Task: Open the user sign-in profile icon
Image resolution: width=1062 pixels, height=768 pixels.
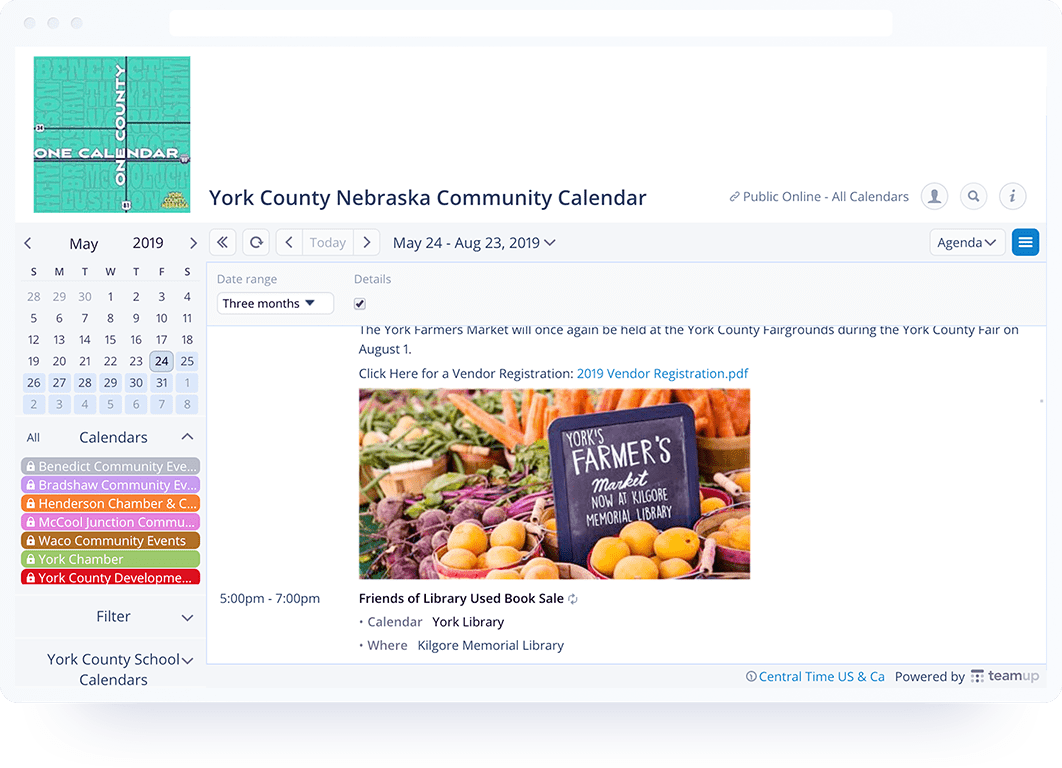Action: click(x=934, y=196)
